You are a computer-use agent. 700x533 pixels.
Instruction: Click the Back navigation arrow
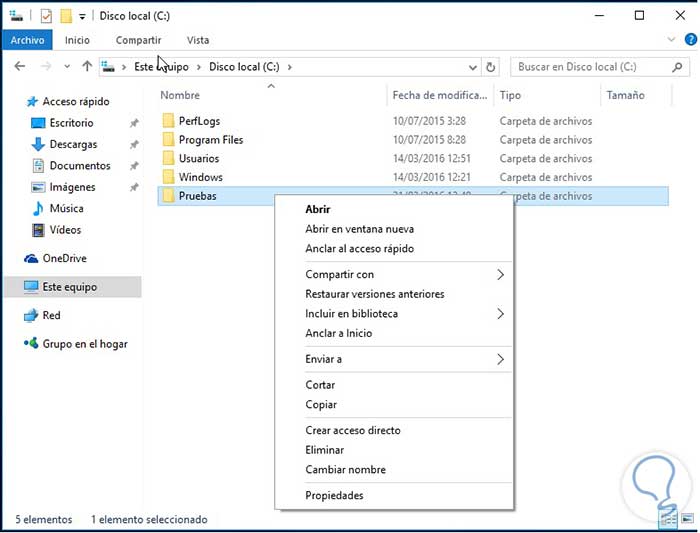tap(19, 67)
